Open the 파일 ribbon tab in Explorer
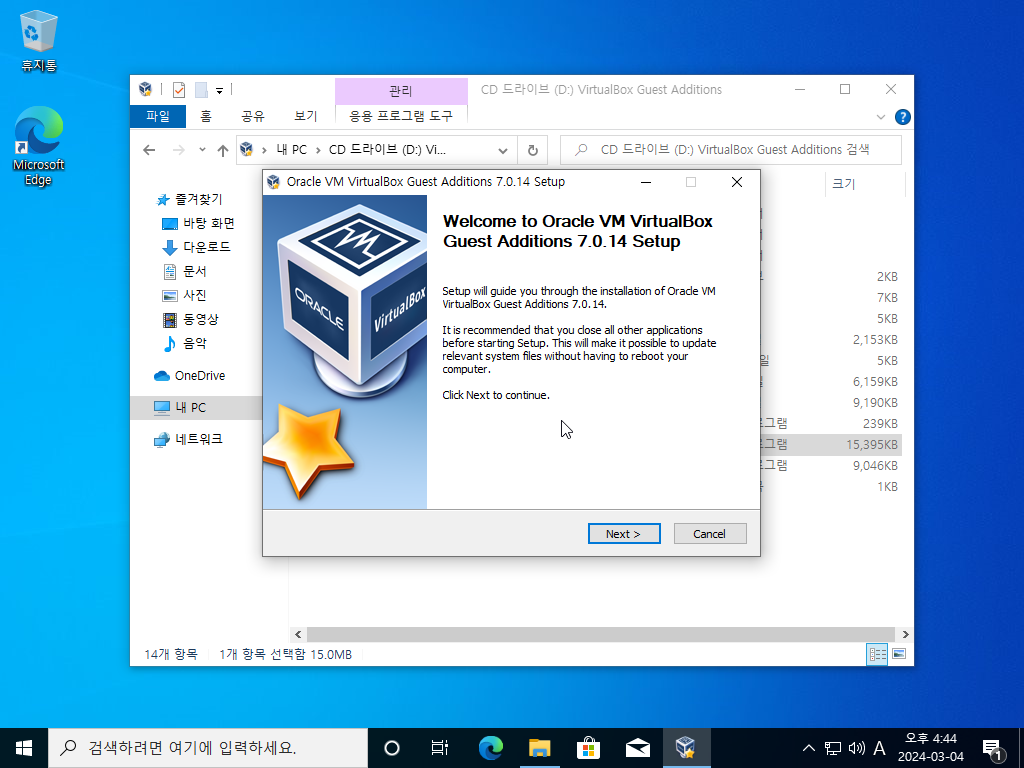 tap(157, 116)
